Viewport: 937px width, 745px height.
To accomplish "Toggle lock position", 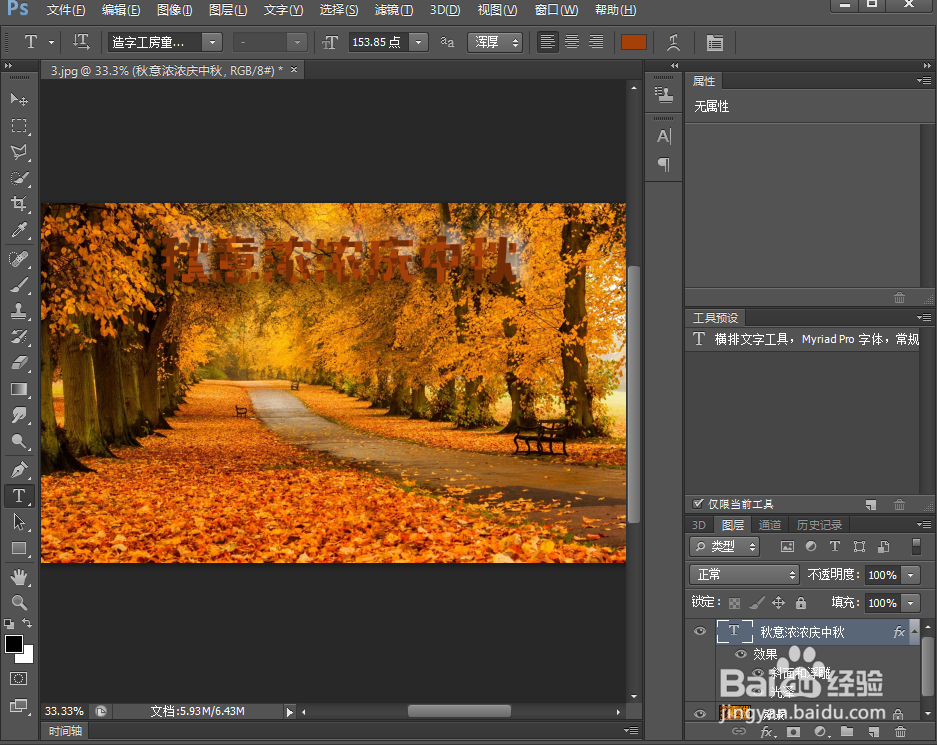I will (x=778, y=603).
